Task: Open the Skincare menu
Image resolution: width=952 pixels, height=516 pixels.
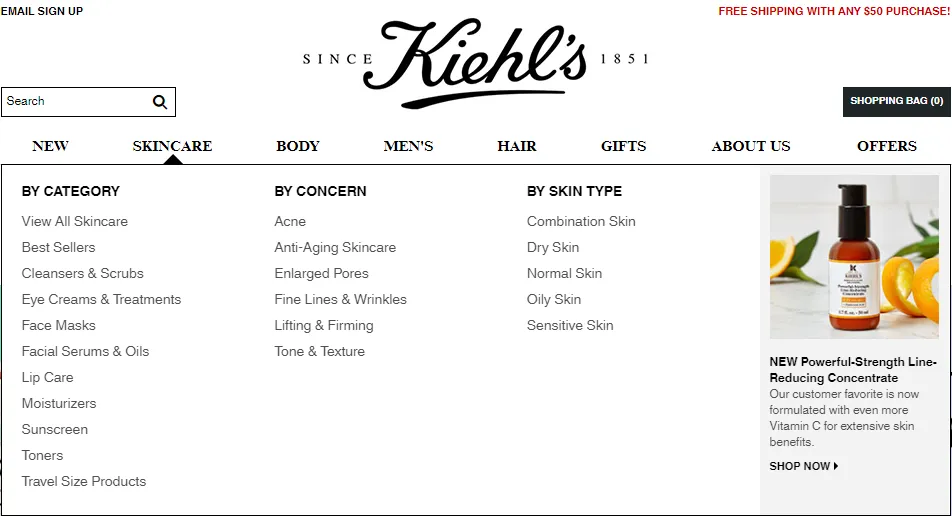Action: 172,146
